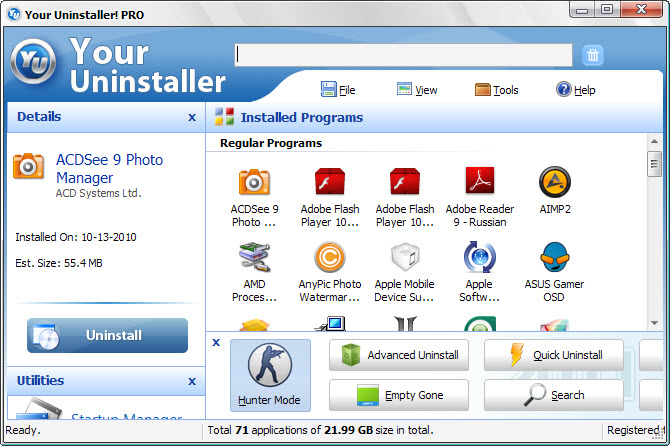Click the blue Uninstall button
The height and width of the screenshot is (446, 670).
click(107, 335)
